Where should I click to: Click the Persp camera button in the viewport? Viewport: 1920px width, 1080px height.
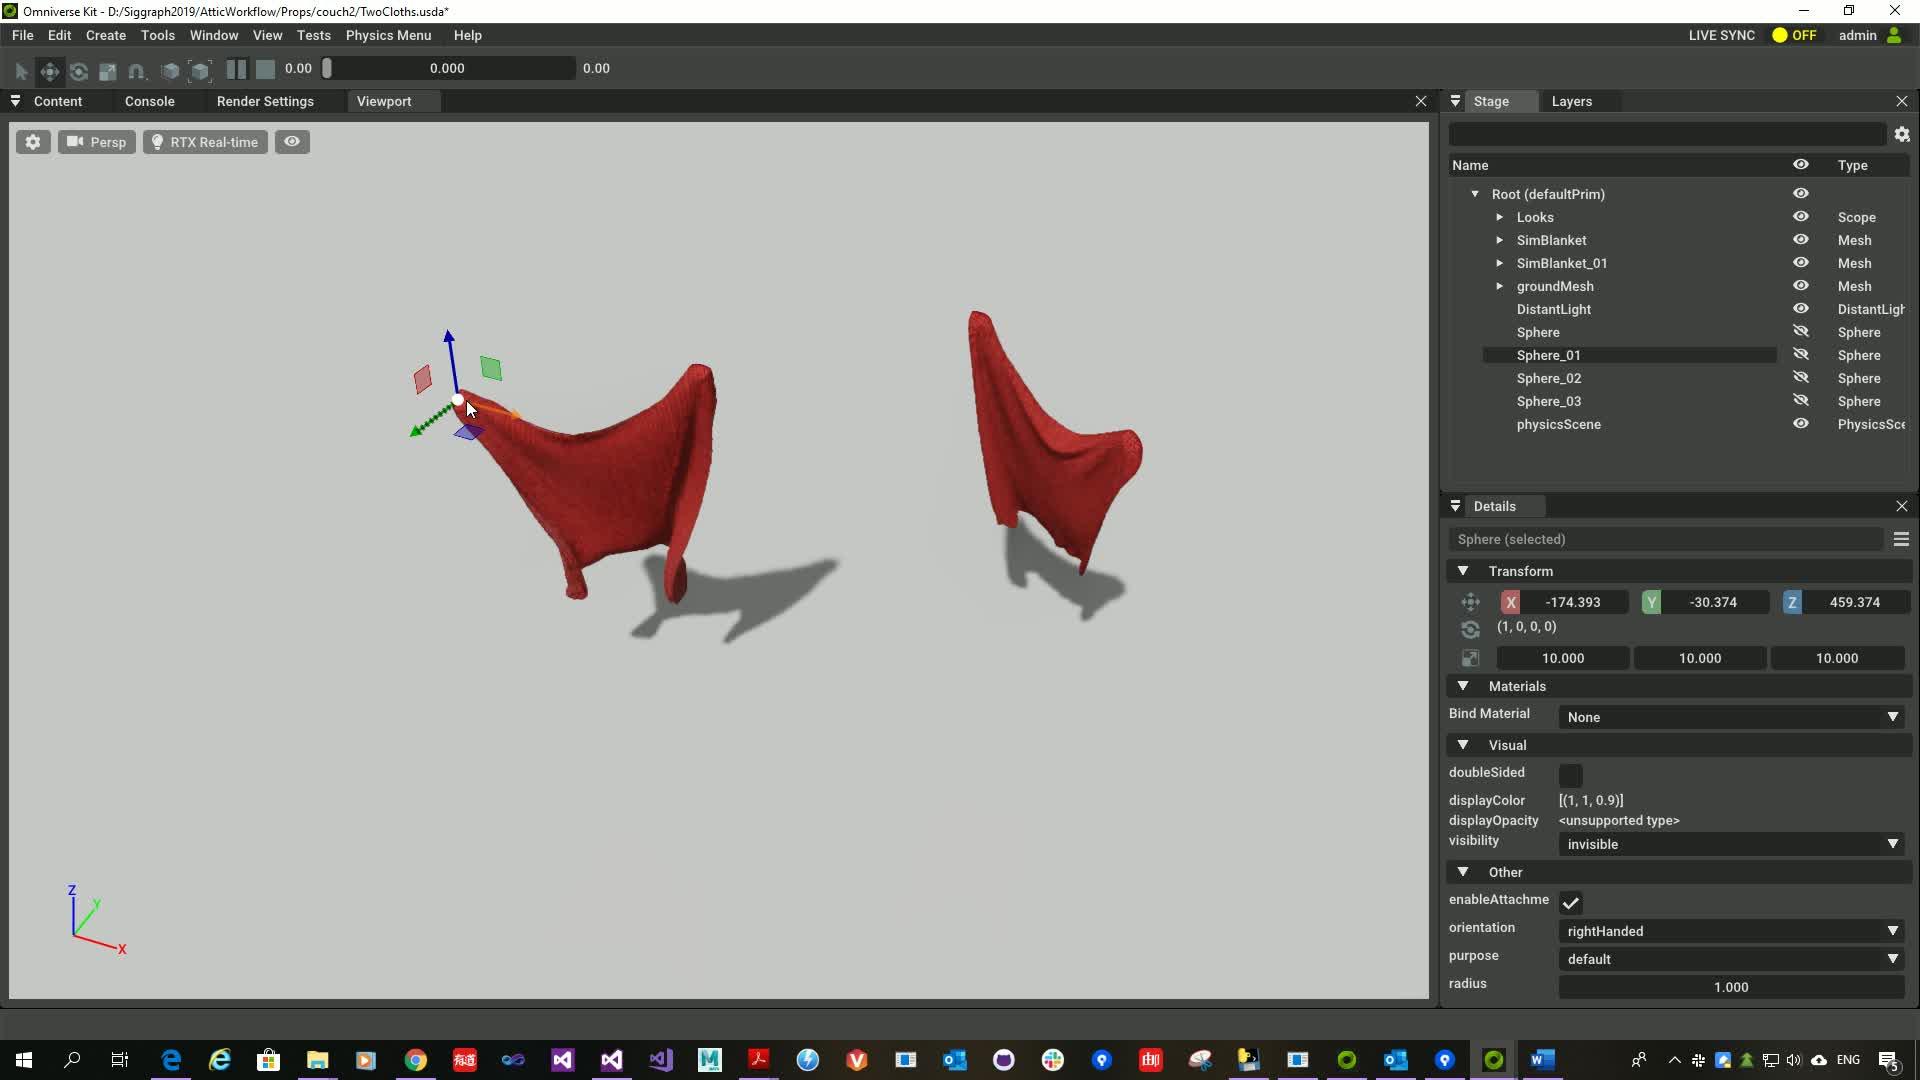coord(96,141)
